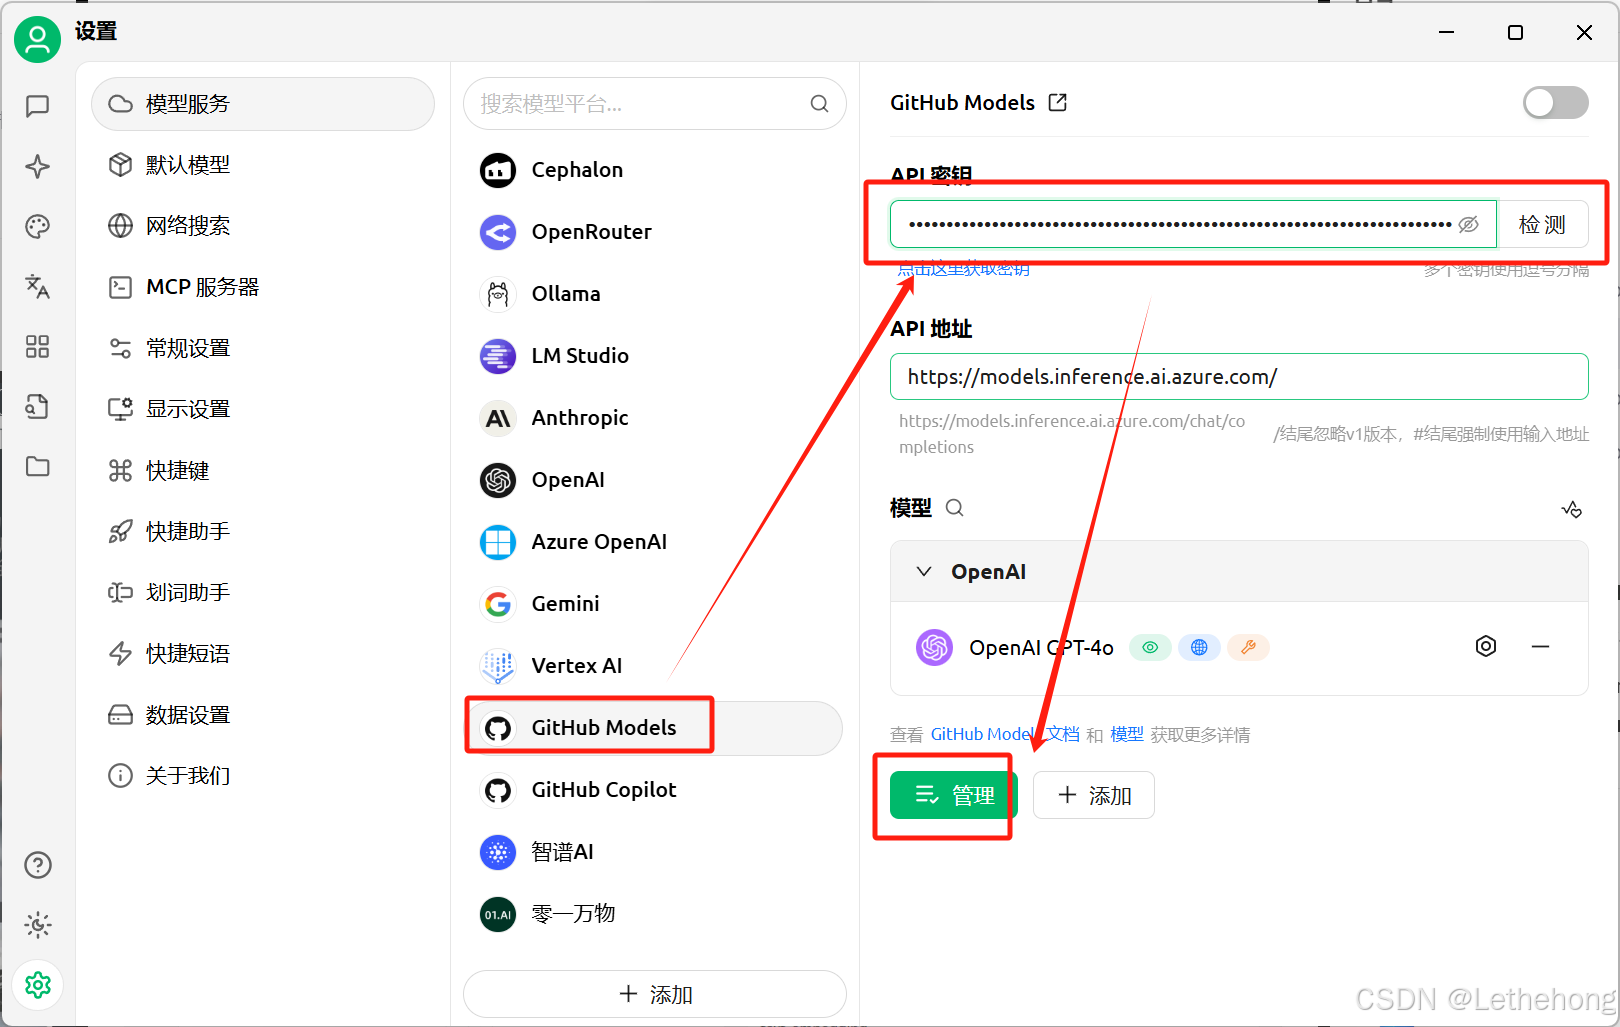Open the translate sidebar icon
Image resolution: width=1620 pixels, height=1027 pixels.
pyautogui.click(x=38, y=287)
